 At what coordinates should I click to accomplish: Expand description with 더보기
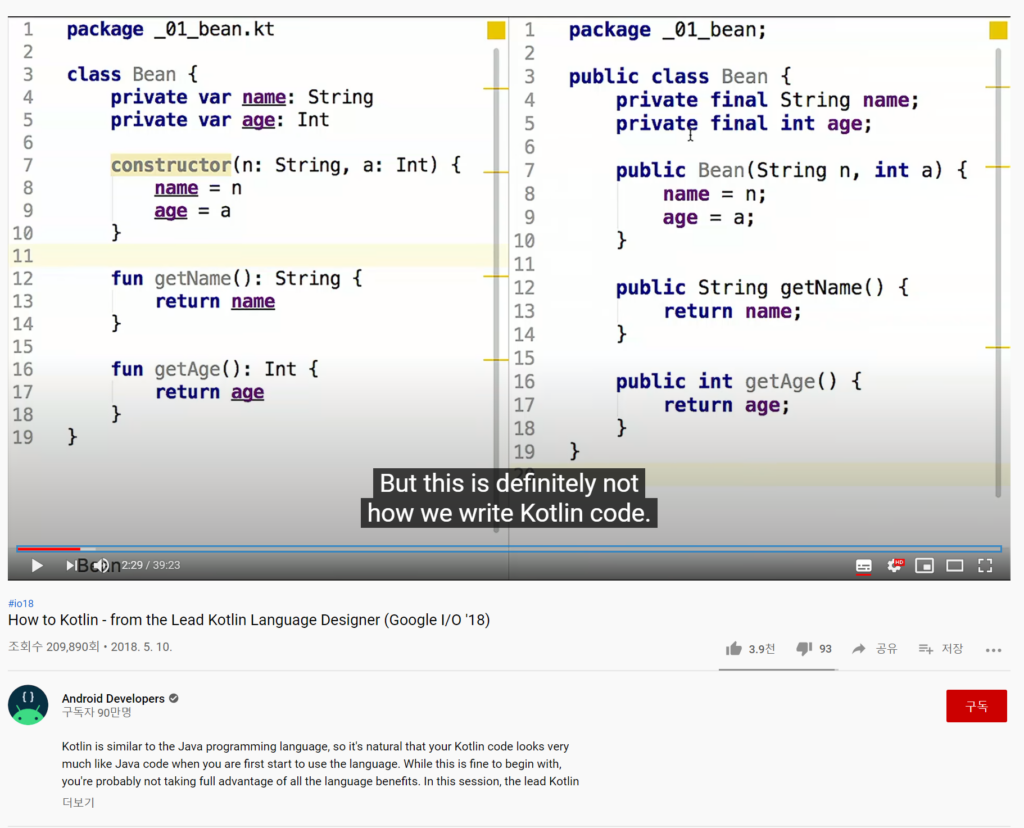coord(78,802)
